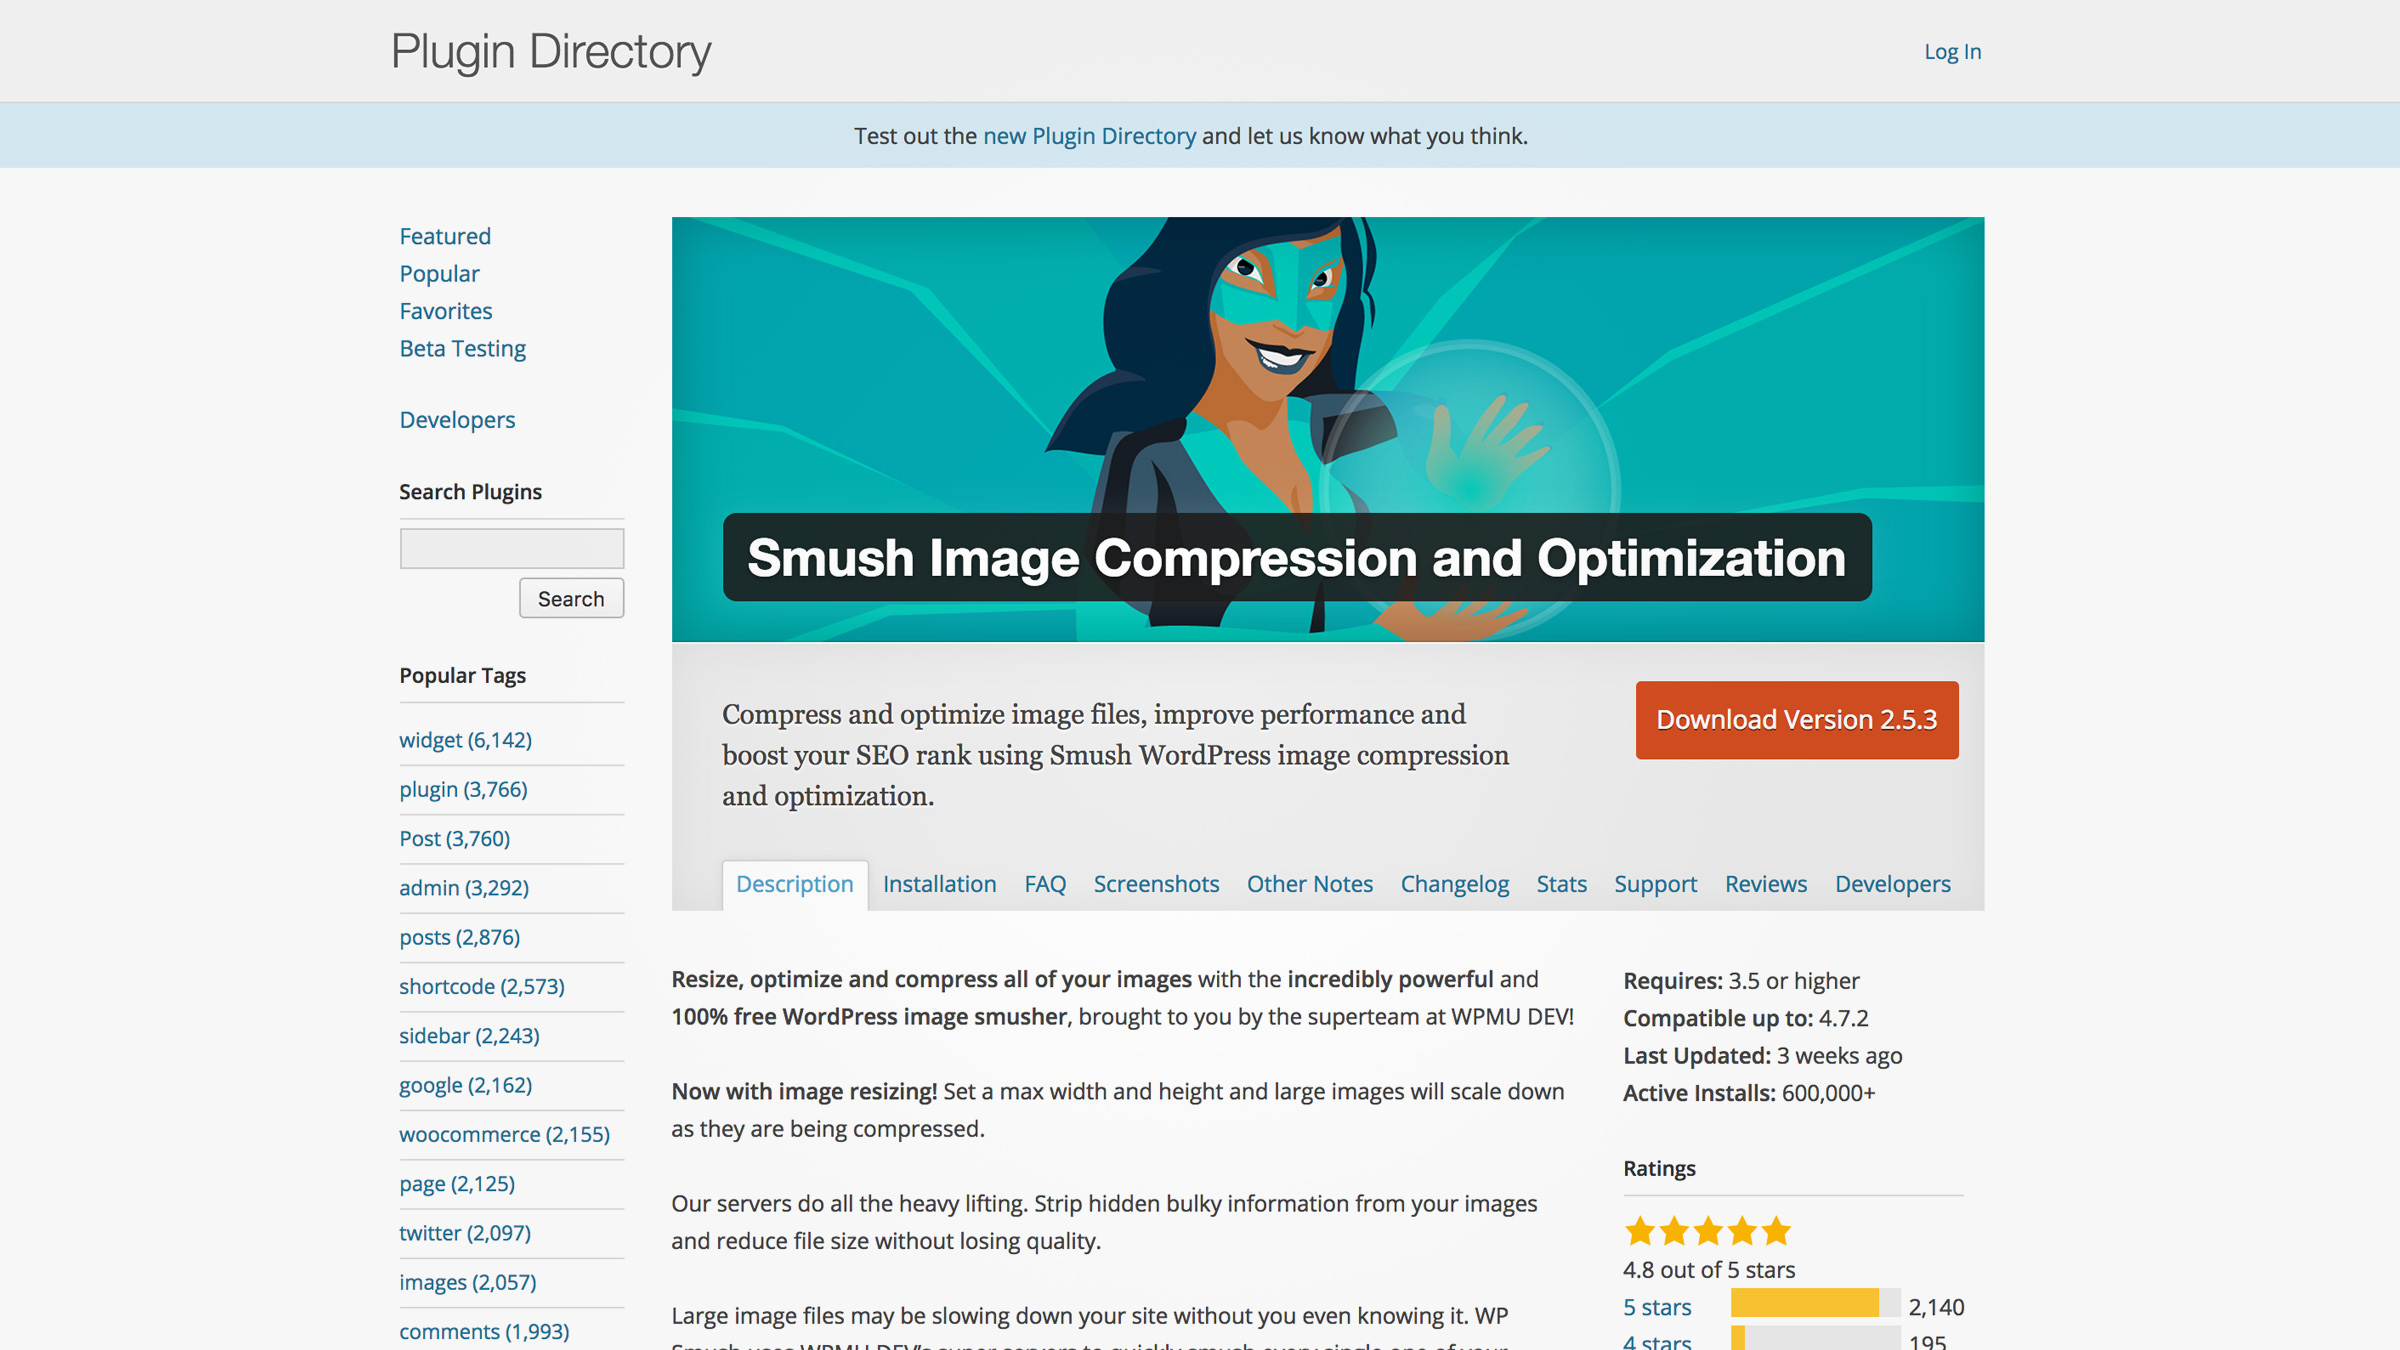The height and width of the screenshot is (1350, 2400).
Task: Open the 4 stars reviews link
Action: [x=1657, y=1341]
